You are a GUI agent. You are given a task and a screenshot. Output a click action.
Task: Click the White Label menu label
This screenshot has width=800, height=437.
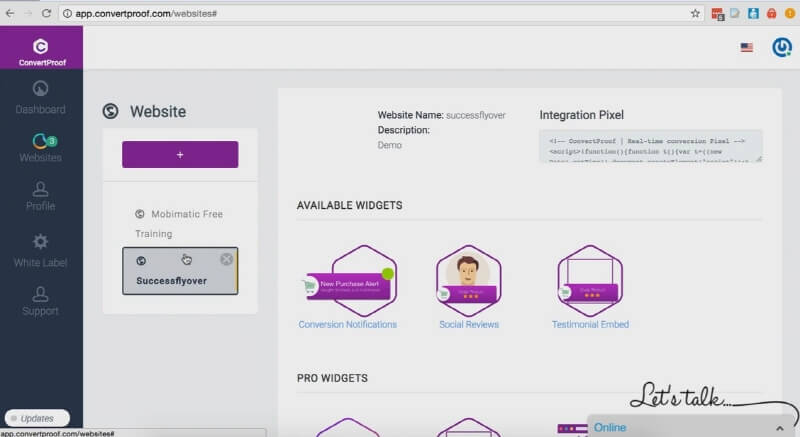(x=40, y=263)
